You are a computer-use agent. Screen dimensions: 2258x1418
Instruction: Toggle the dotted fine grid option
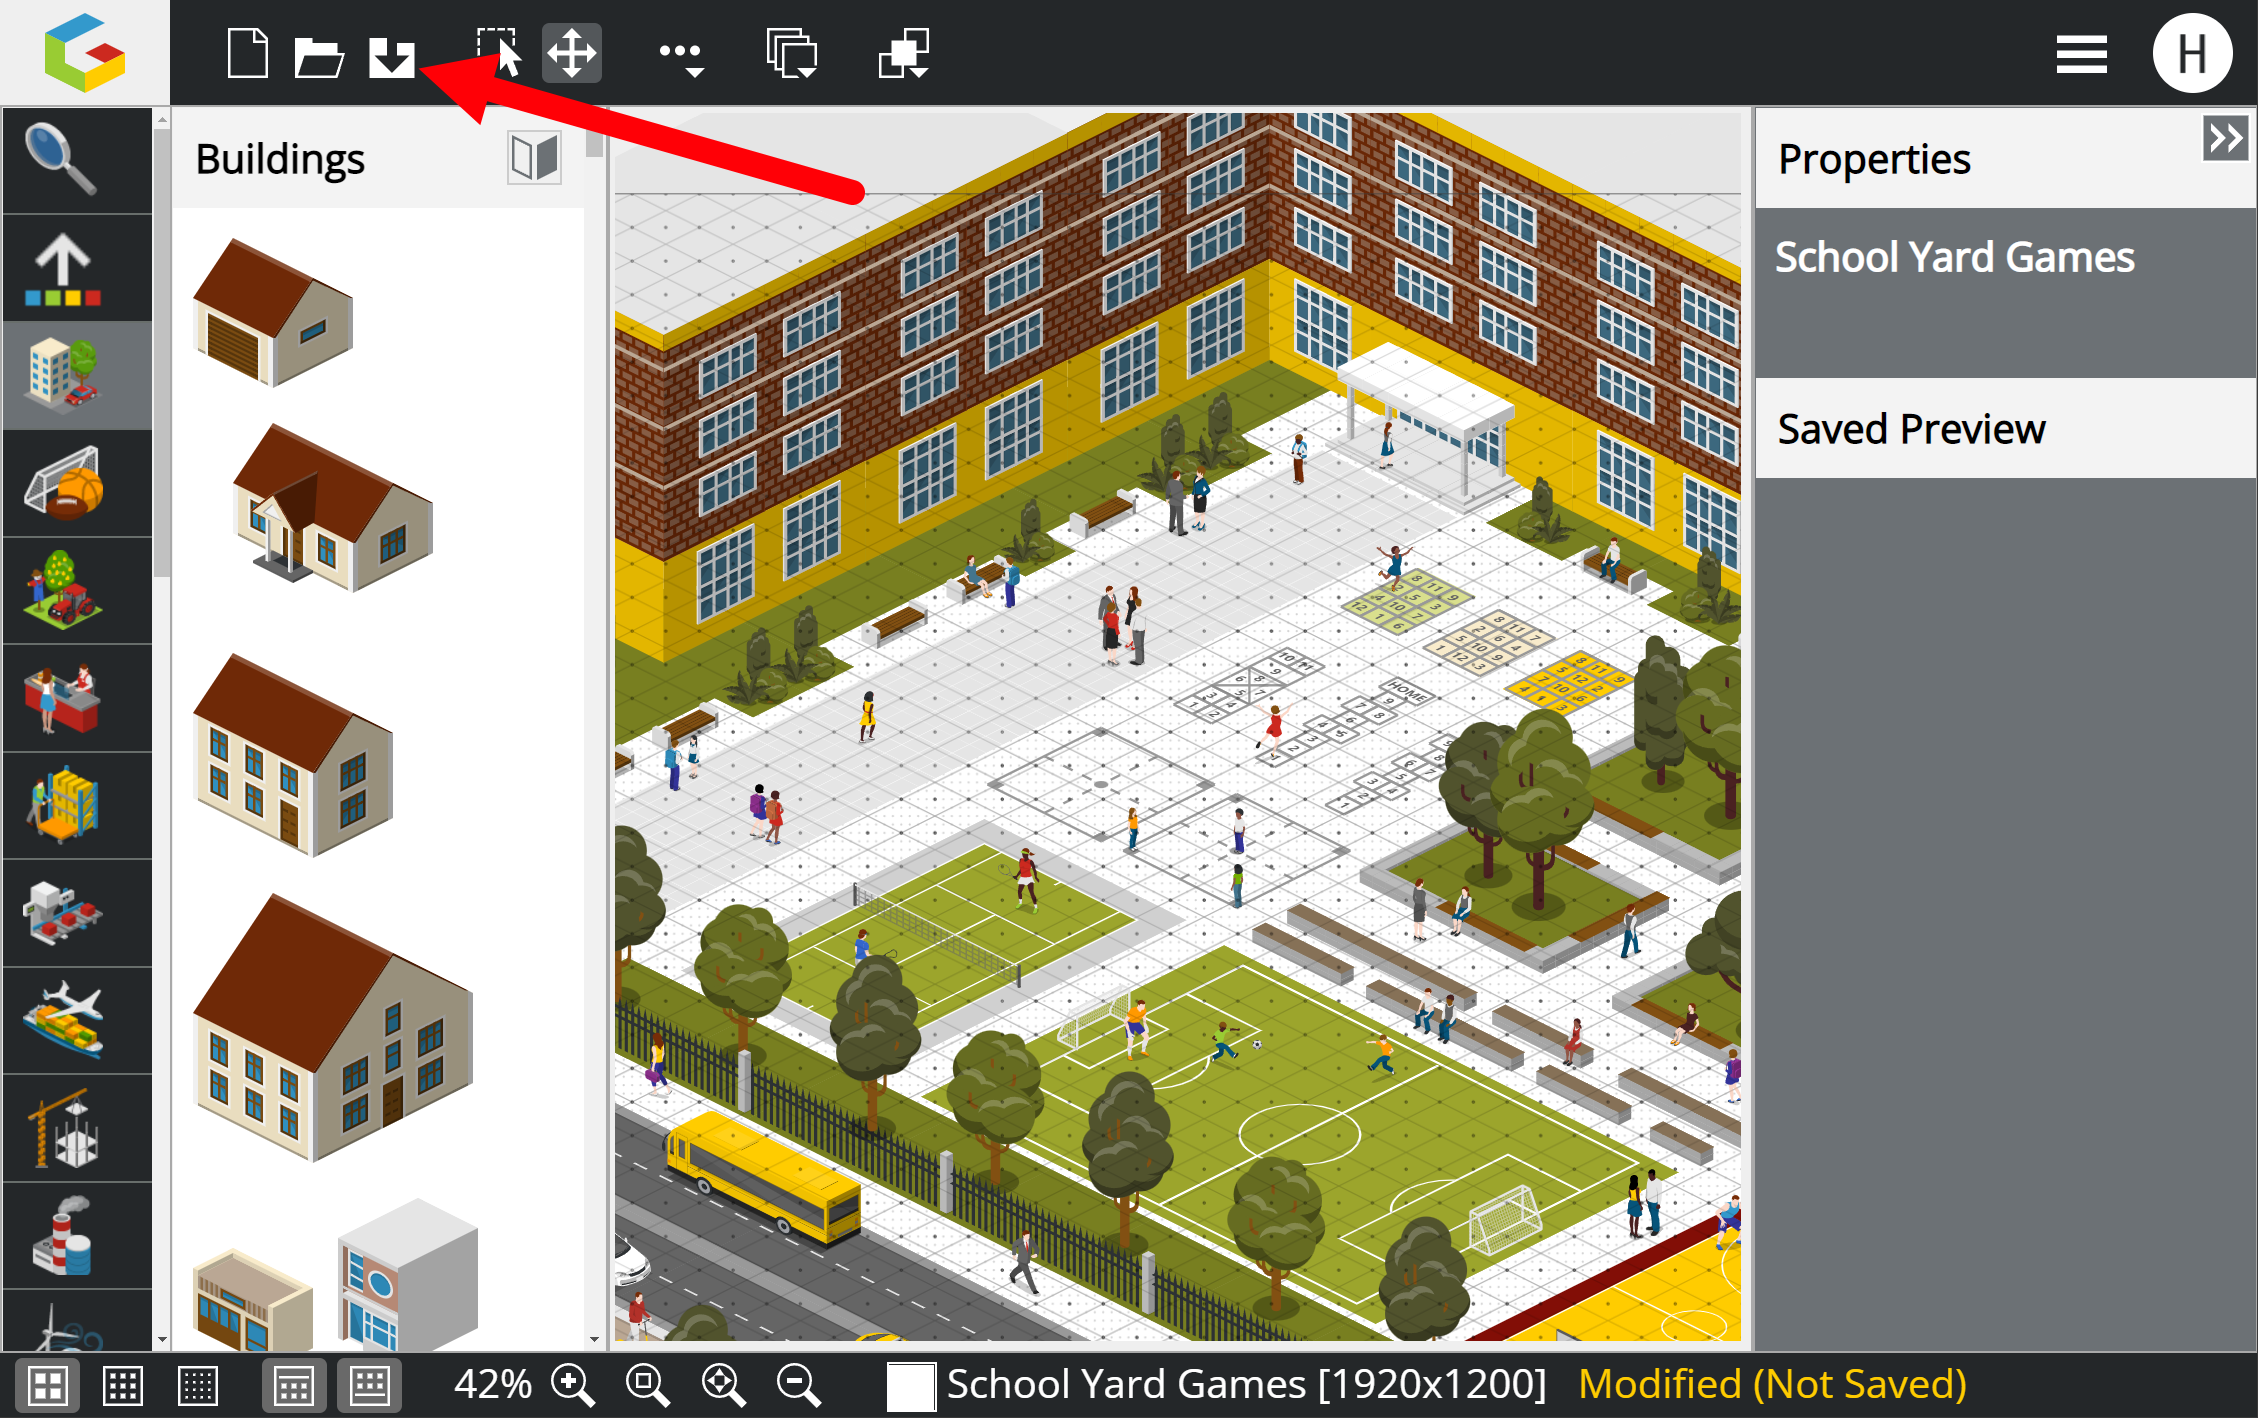pos(197,1386)
